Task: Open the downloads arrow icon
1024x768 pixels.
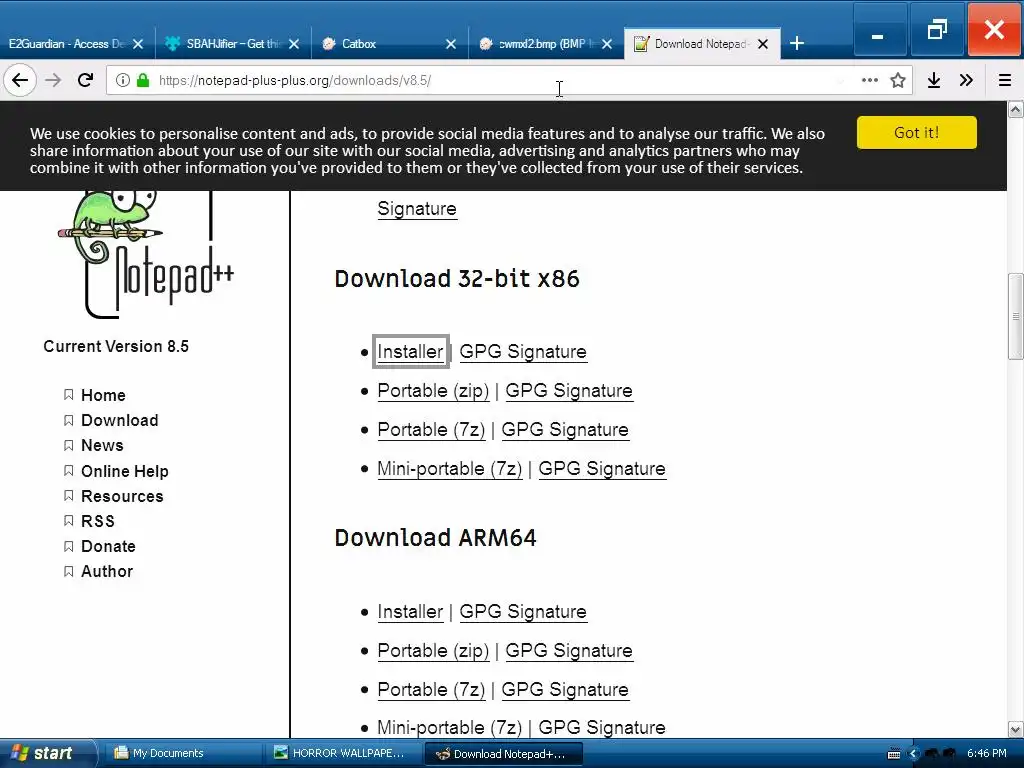Action: [934, 80]
